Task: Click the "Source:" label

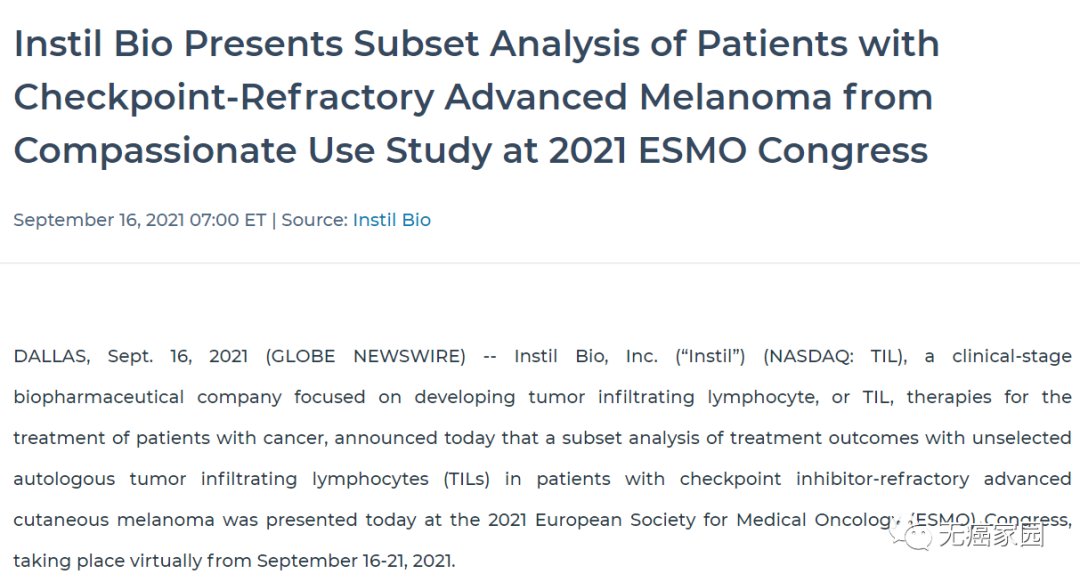Action: pos(314,220)
